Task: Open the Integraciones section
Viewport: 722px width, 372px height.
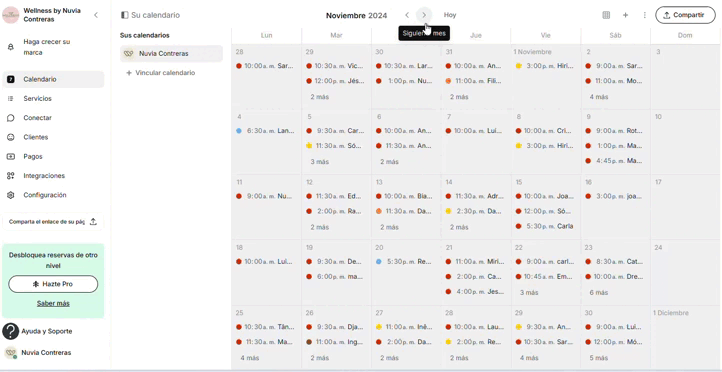Action: (x=53, y=176)
